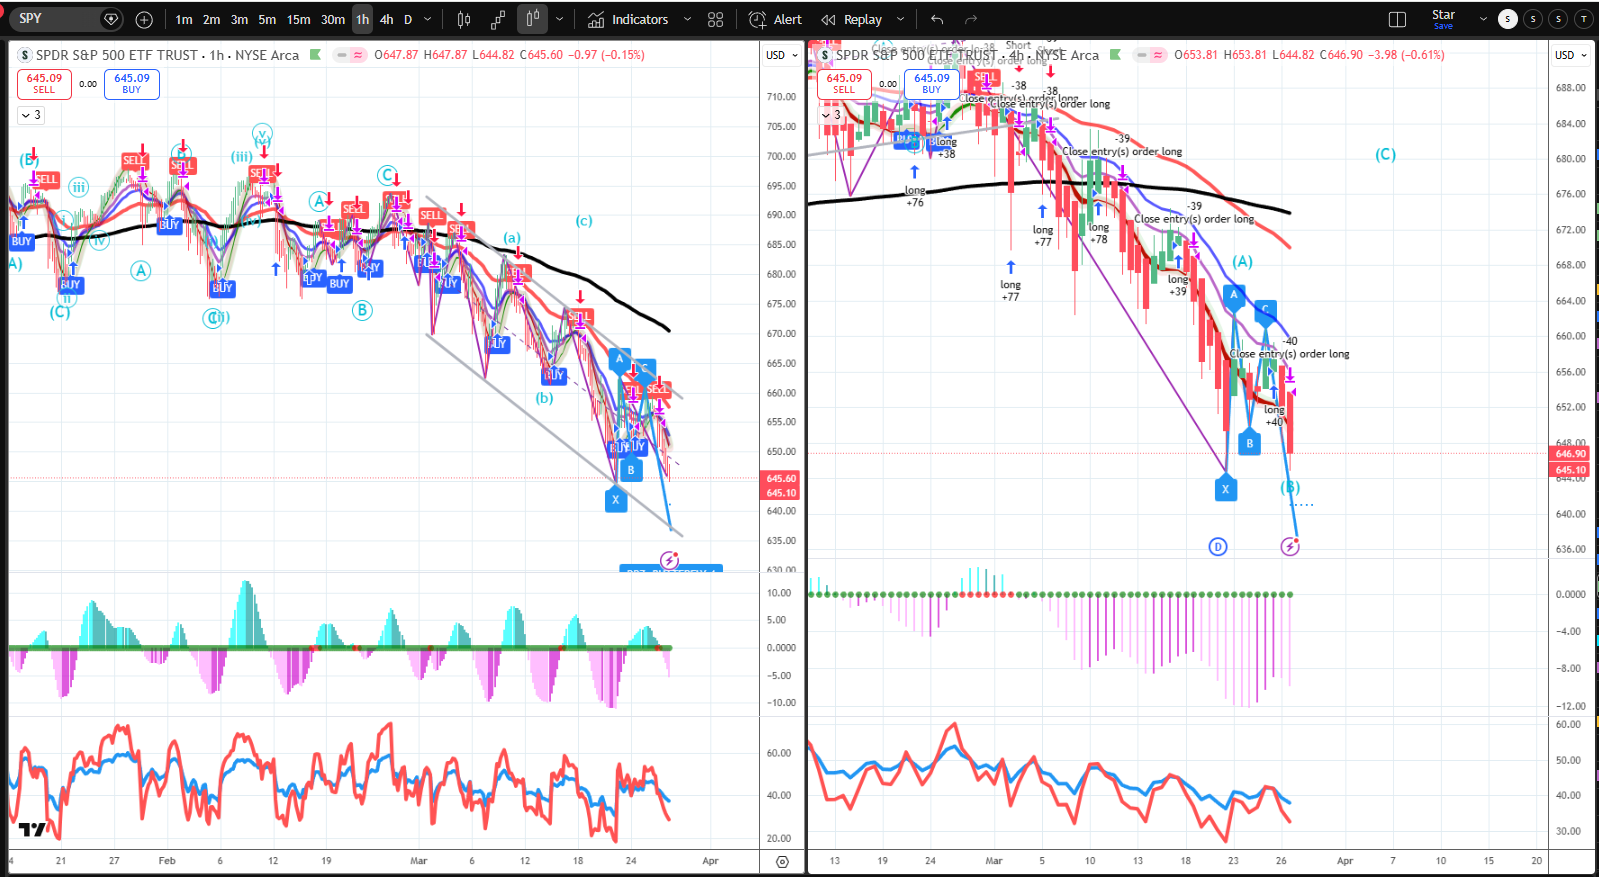
Task: Open the TradingView logo on 1h chart
Action: coord(33,829)
